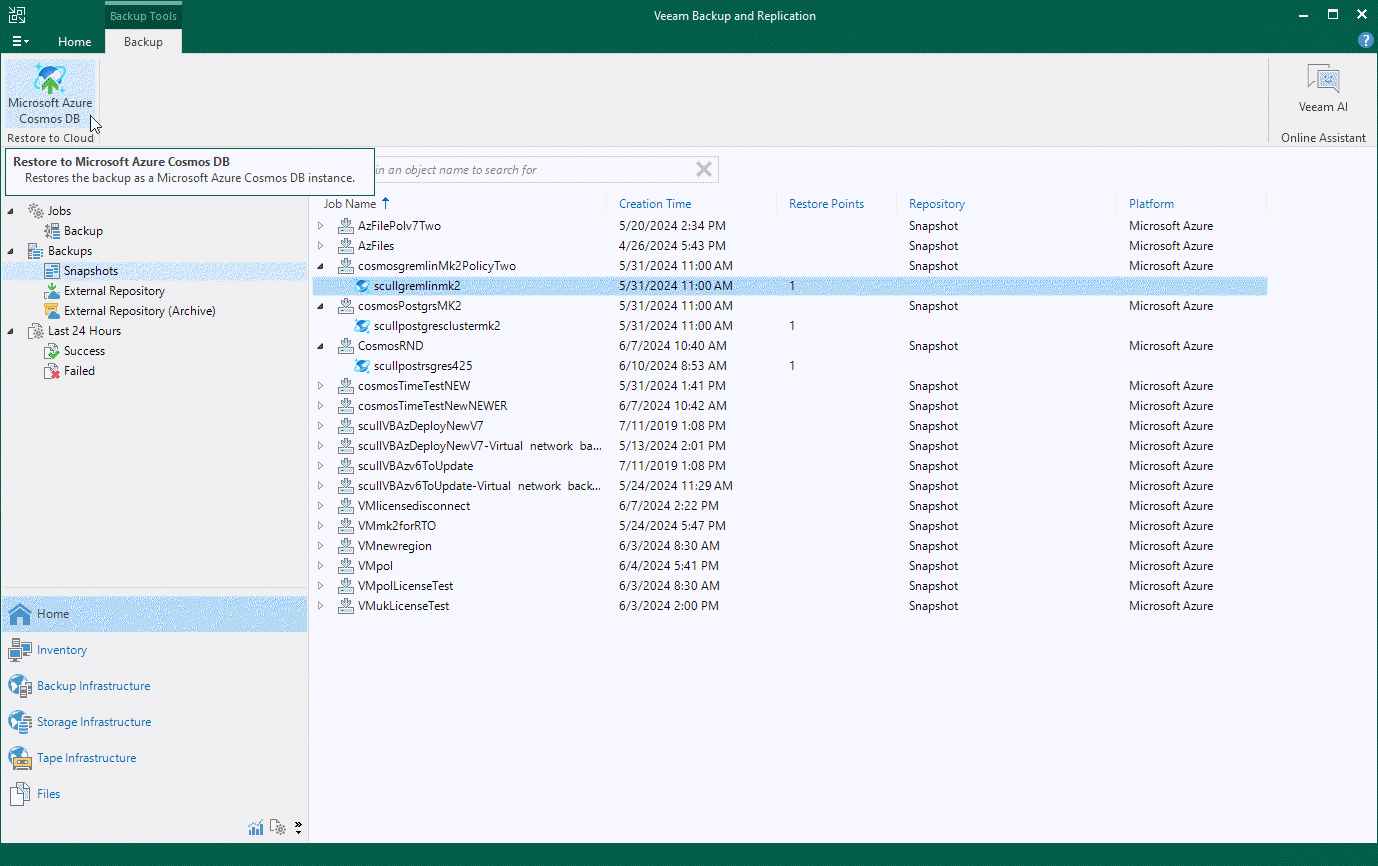Open the Success results item
Screen dimensions: 1378x866
(84, 351)
